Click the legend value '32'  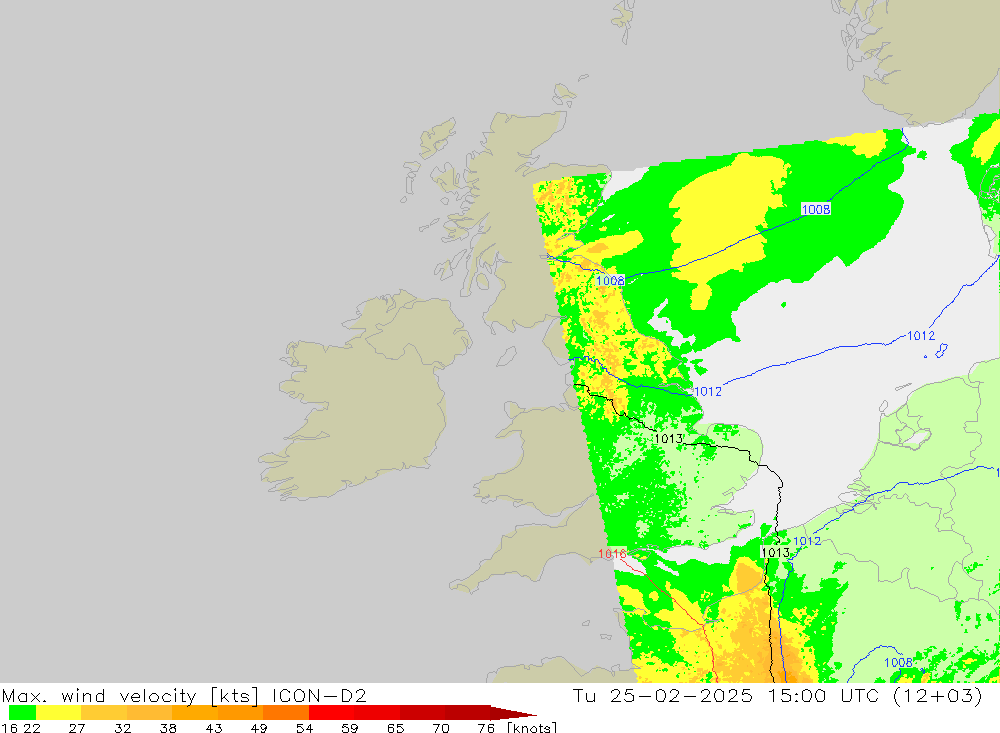(122, 728)
